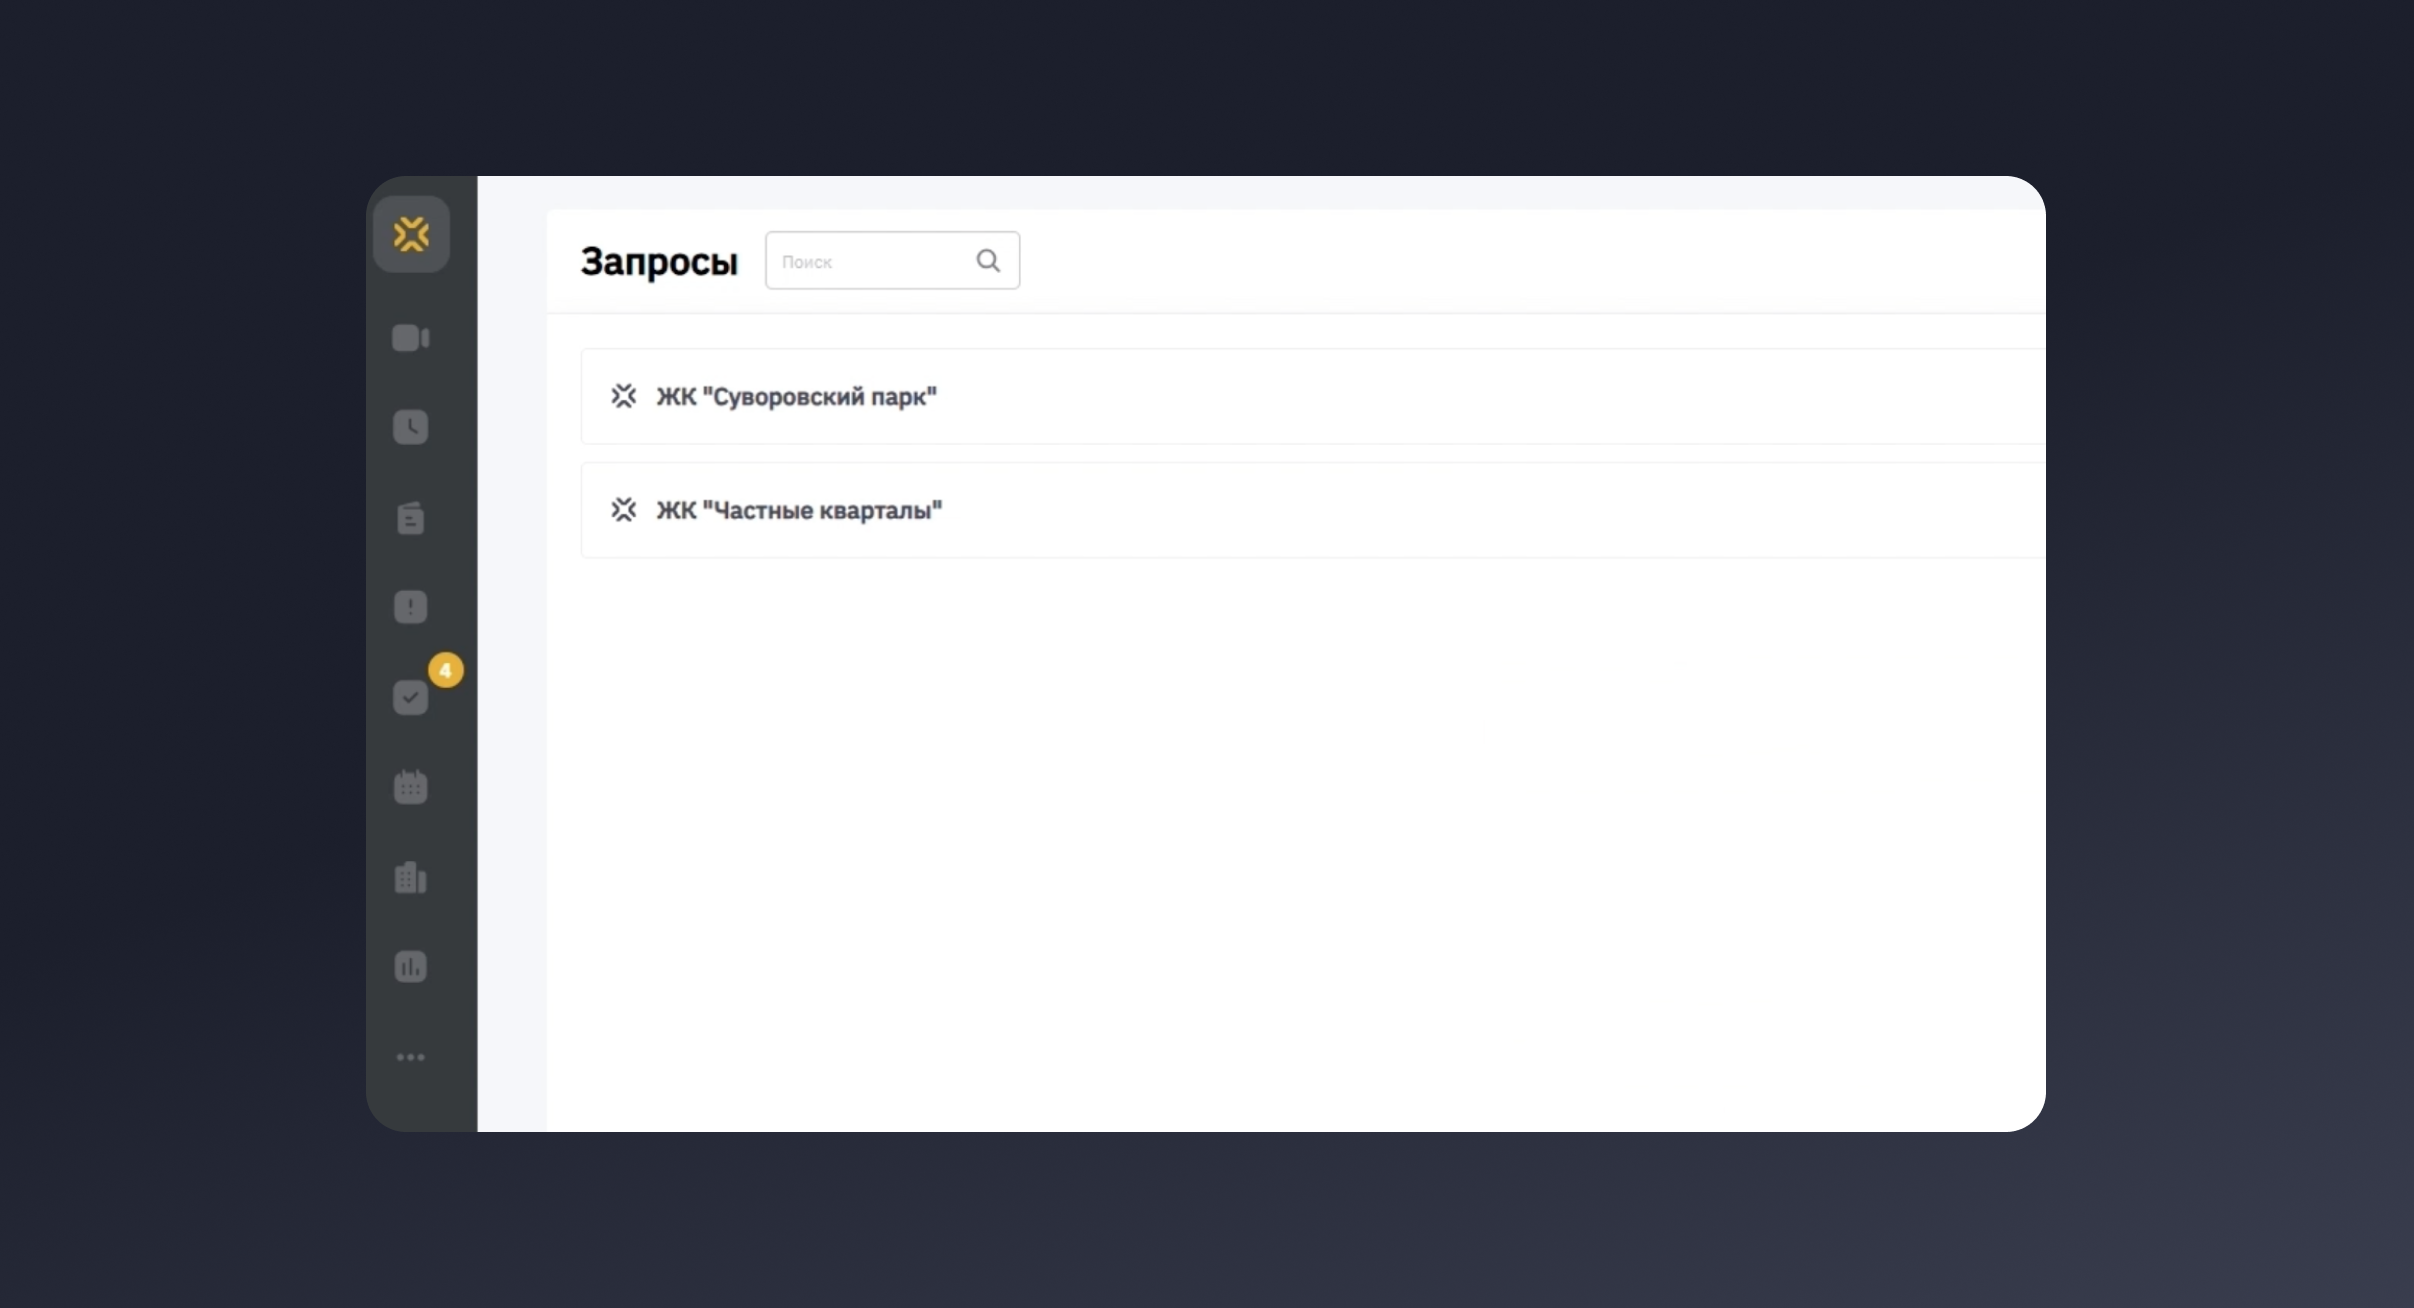Select the second request card row
Image resolution: width=2414 pixels, height=1308 pixels.
(1300, 510)
